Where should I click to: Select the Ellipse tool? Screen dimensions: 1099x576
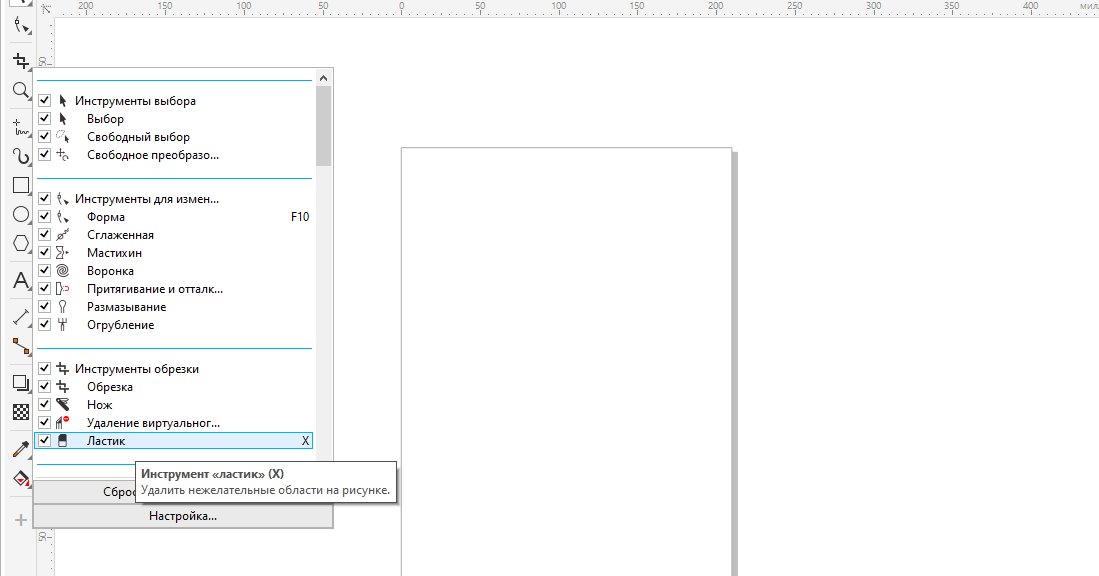[x=21, y=214]
